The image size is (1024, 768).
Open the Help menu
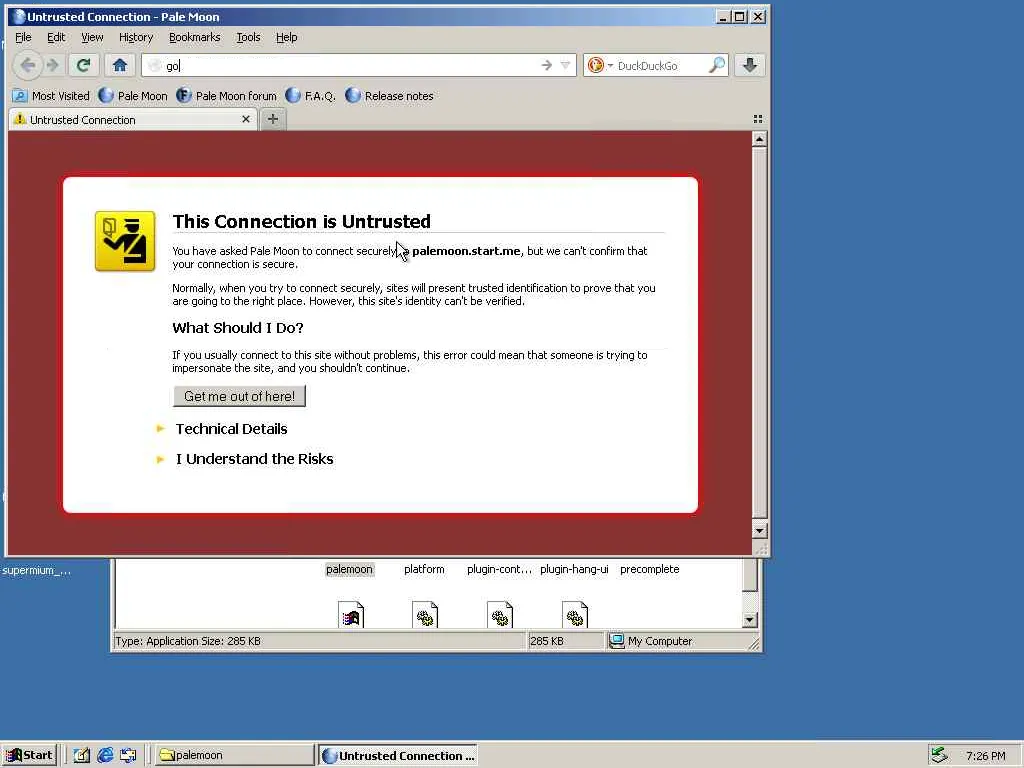[286, 37]
